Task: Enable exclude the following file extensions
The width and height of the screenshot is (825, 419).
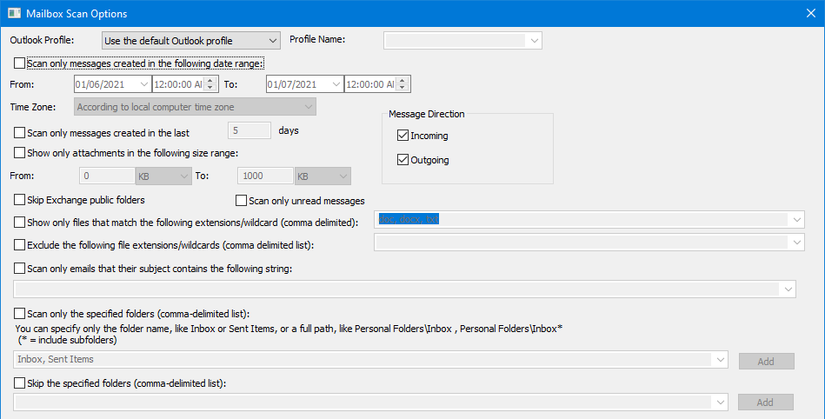Action: point(19,245)
